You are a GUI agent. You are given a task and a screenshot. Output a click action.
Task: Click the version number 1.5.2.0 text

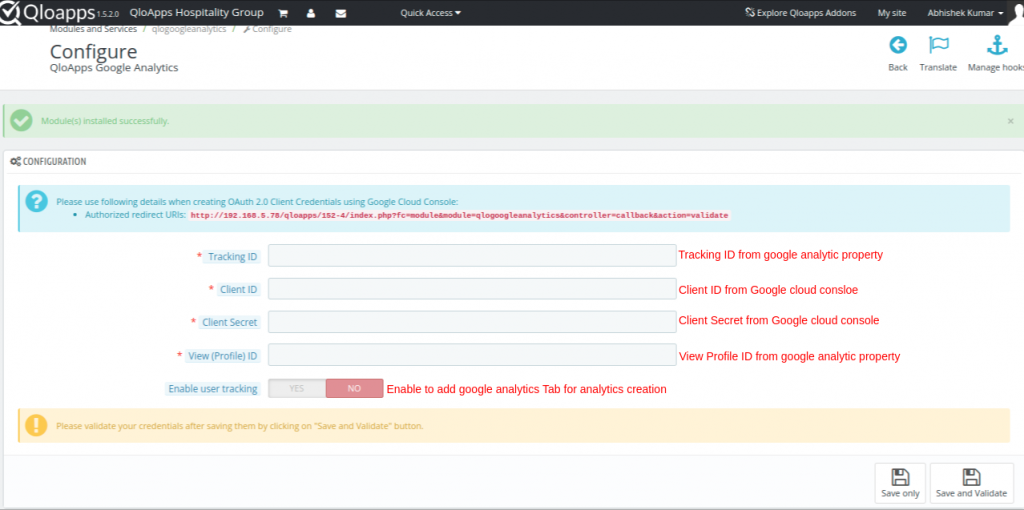[108, 14]
